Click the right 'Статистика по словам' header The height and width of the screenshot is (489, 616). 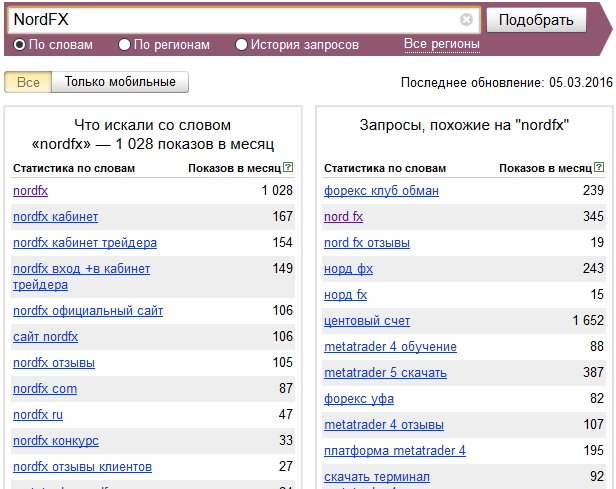pyautogui.click(x=385, y=168)
